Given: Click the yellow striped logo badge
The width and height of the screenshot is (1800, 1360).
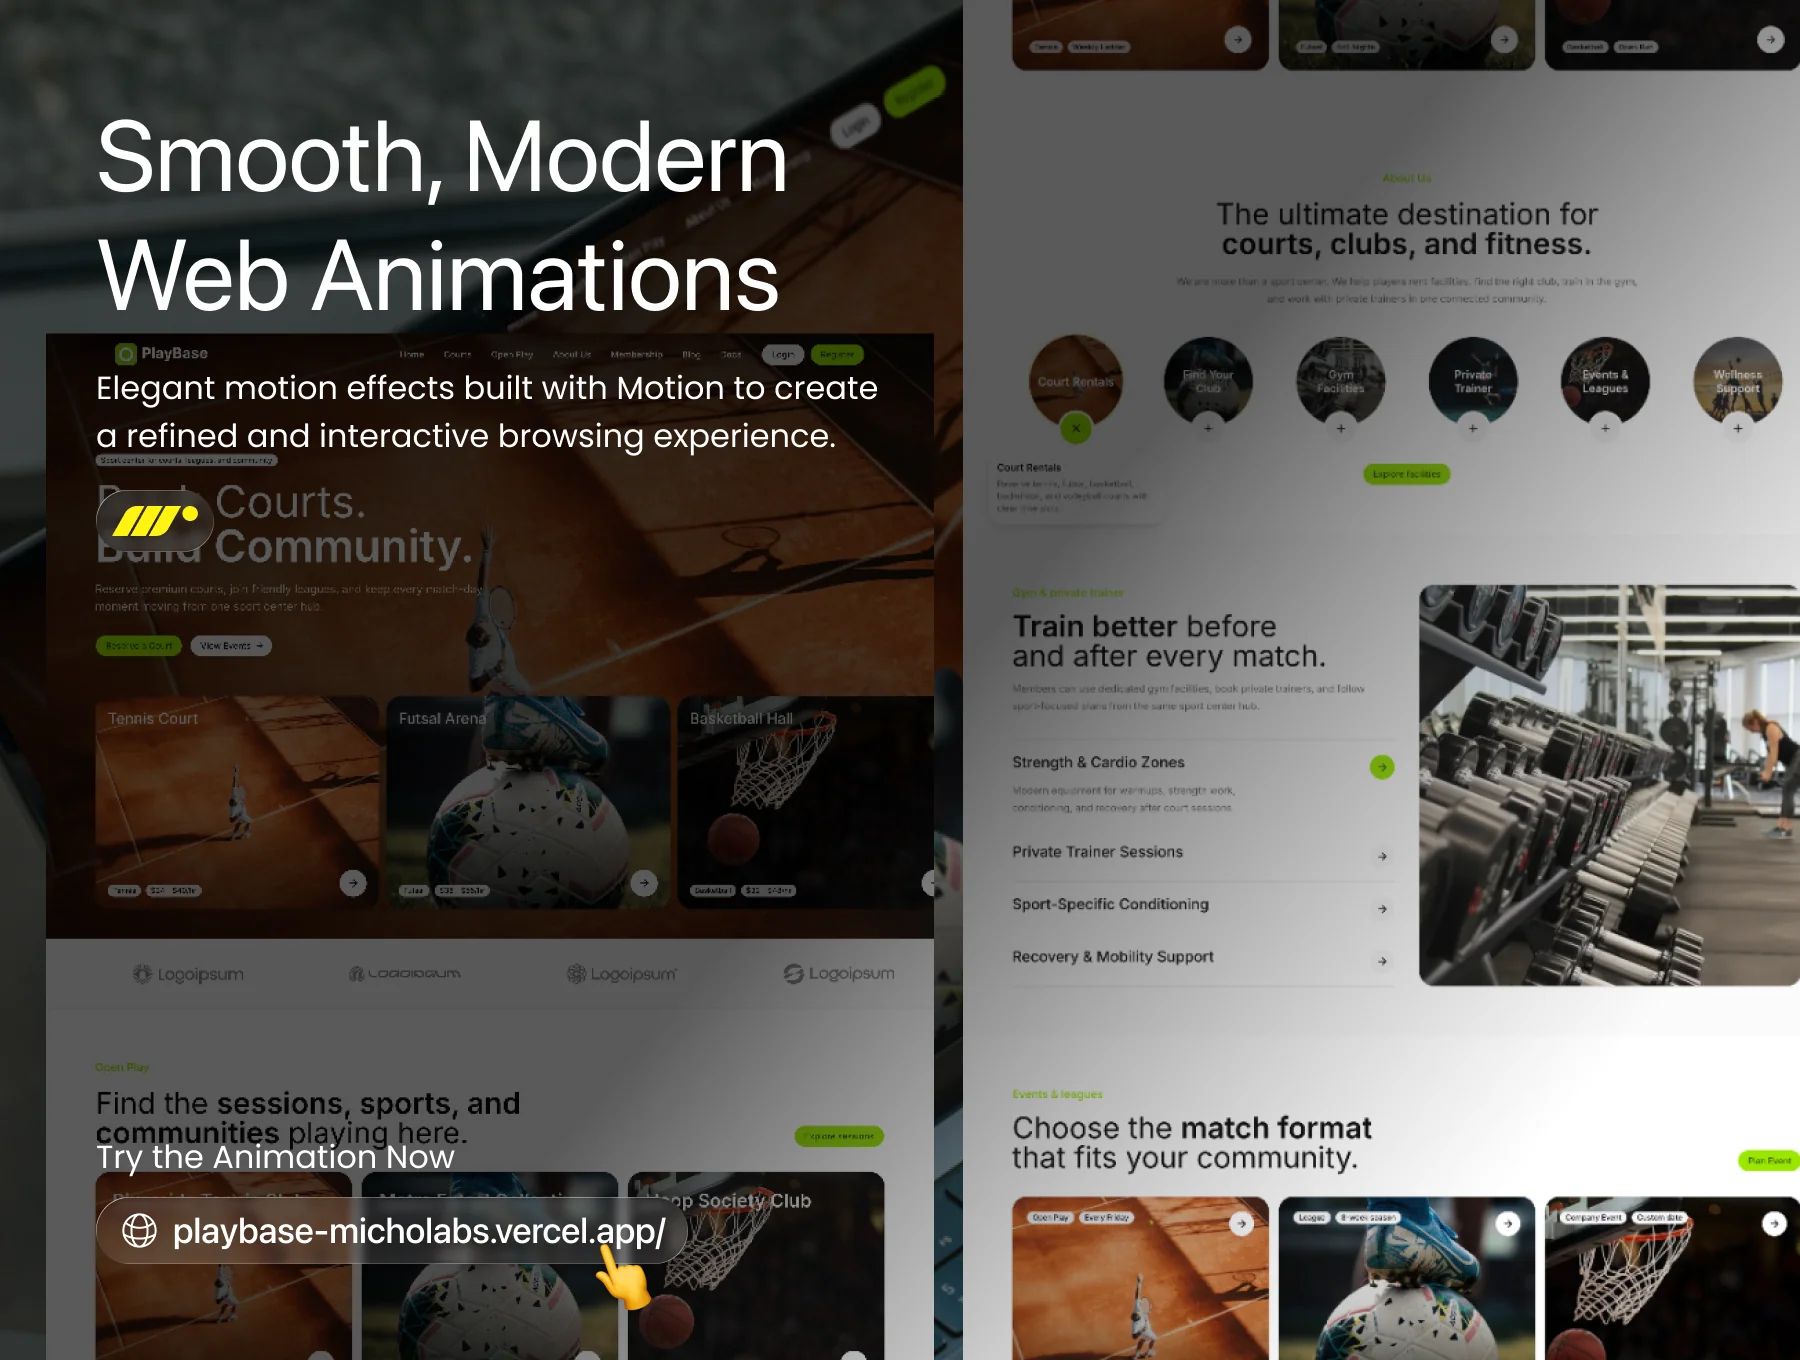Looking at the screenshot, I should pos(155,521).
